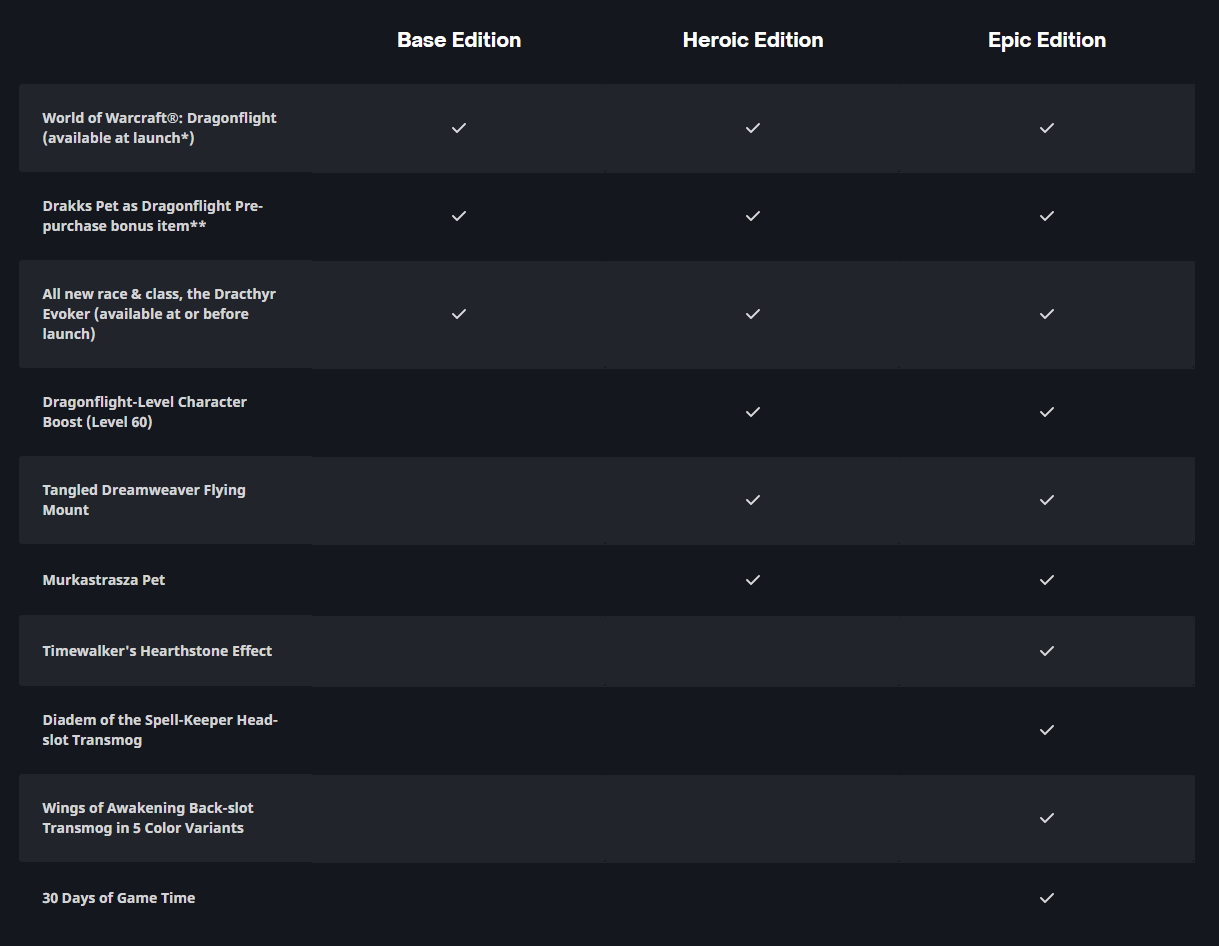Click Heroic Edition checkmark for Character Boost row
The width and height of the screenshot is (1219, 946).
coord(753,412)
